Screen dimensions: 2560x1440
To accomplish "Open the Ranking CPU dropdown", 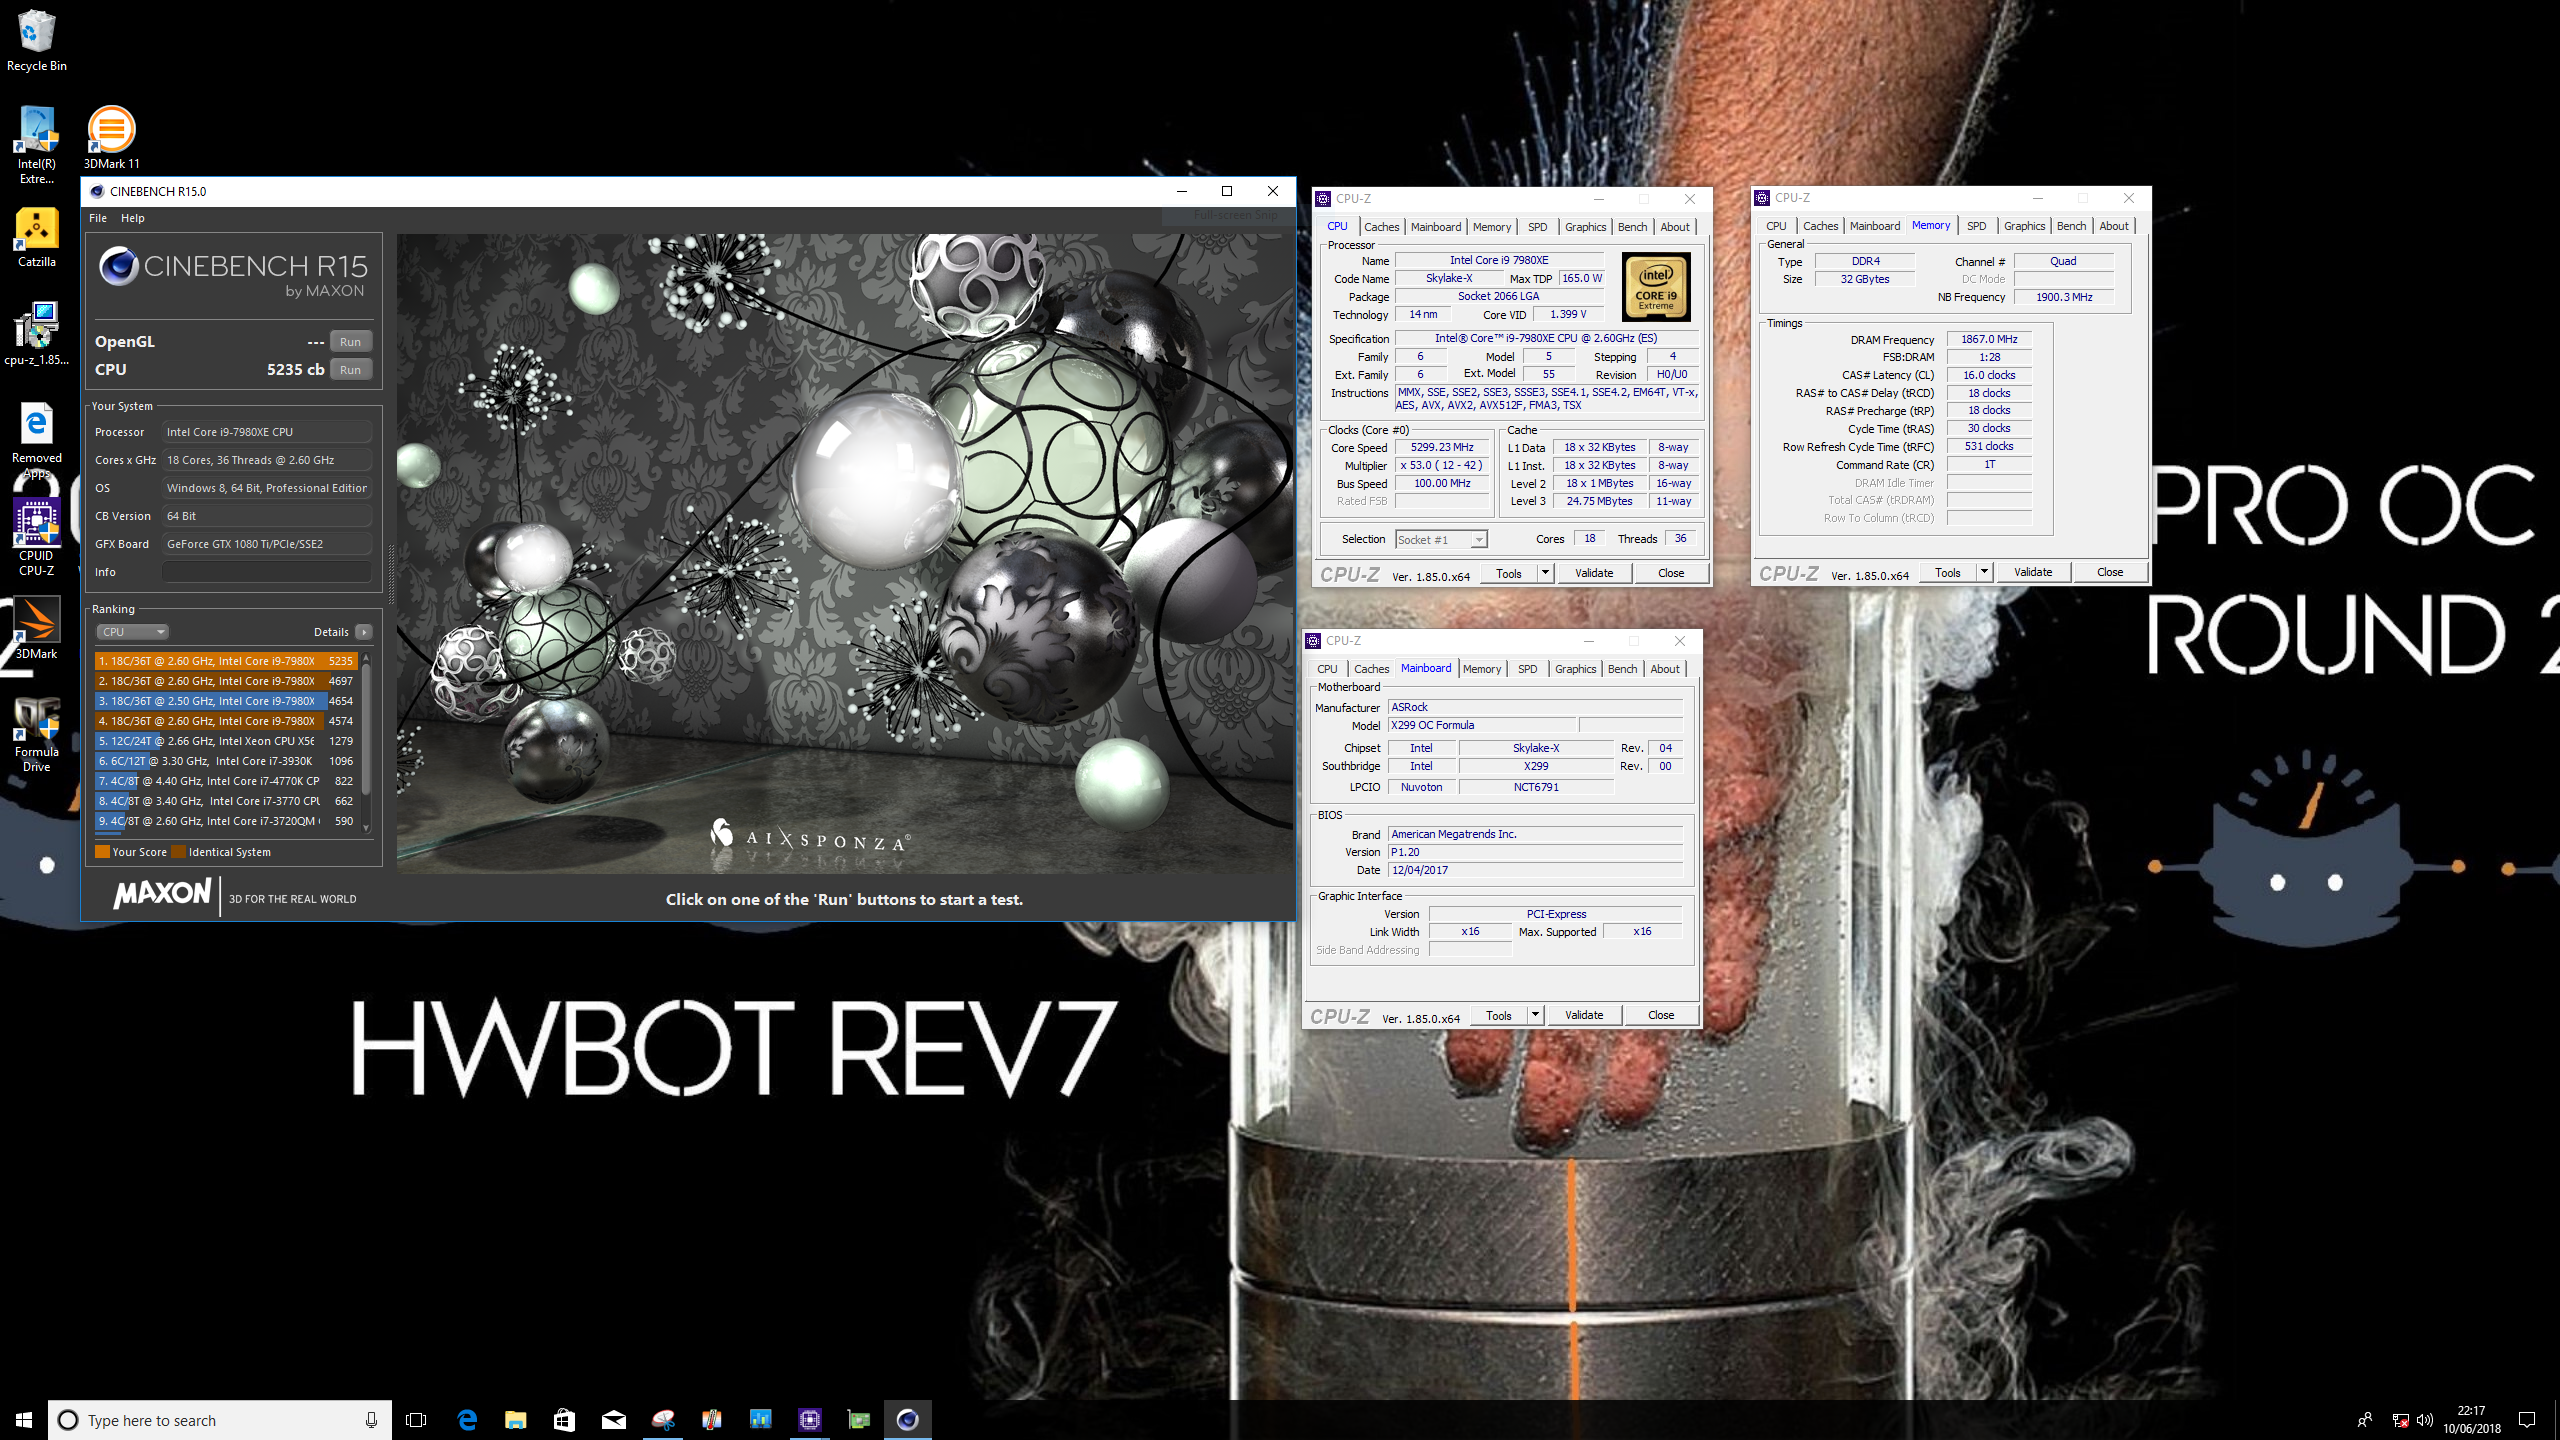I will point(133,632).
